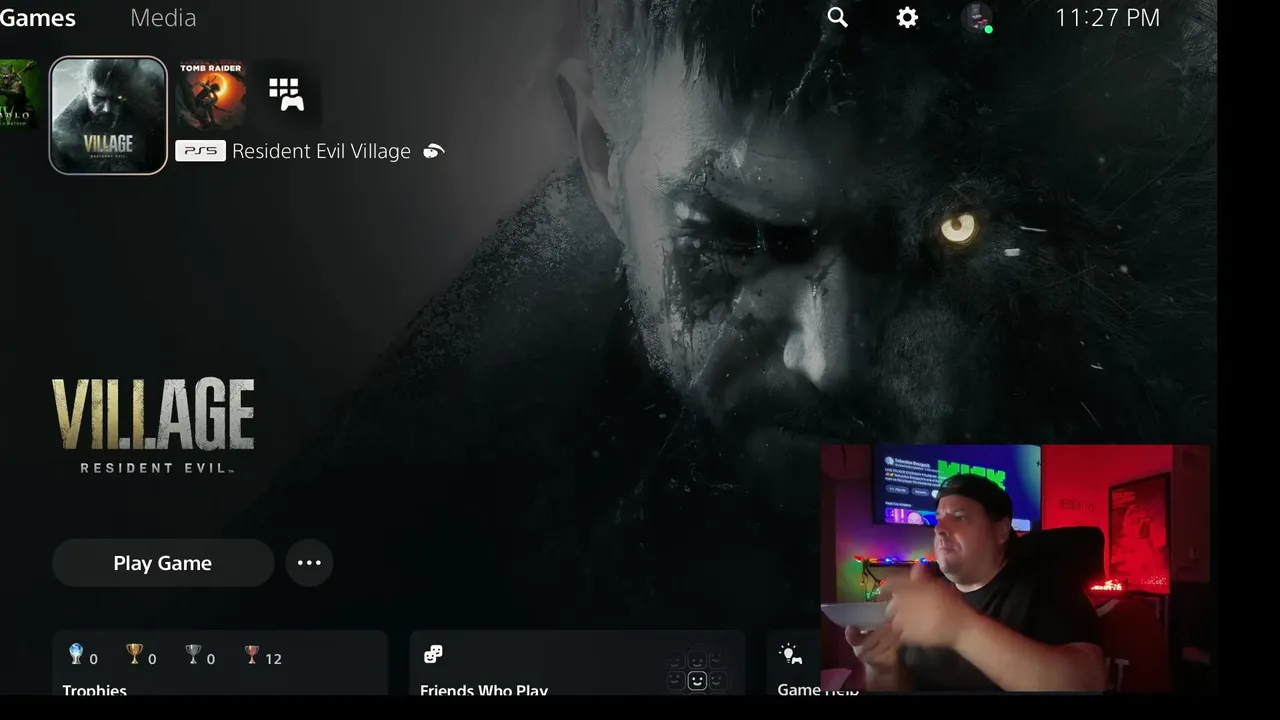The height and width of the screenshot is (720, 1280).
Task: Click the Play Game button
Action: tap(163, 563)
